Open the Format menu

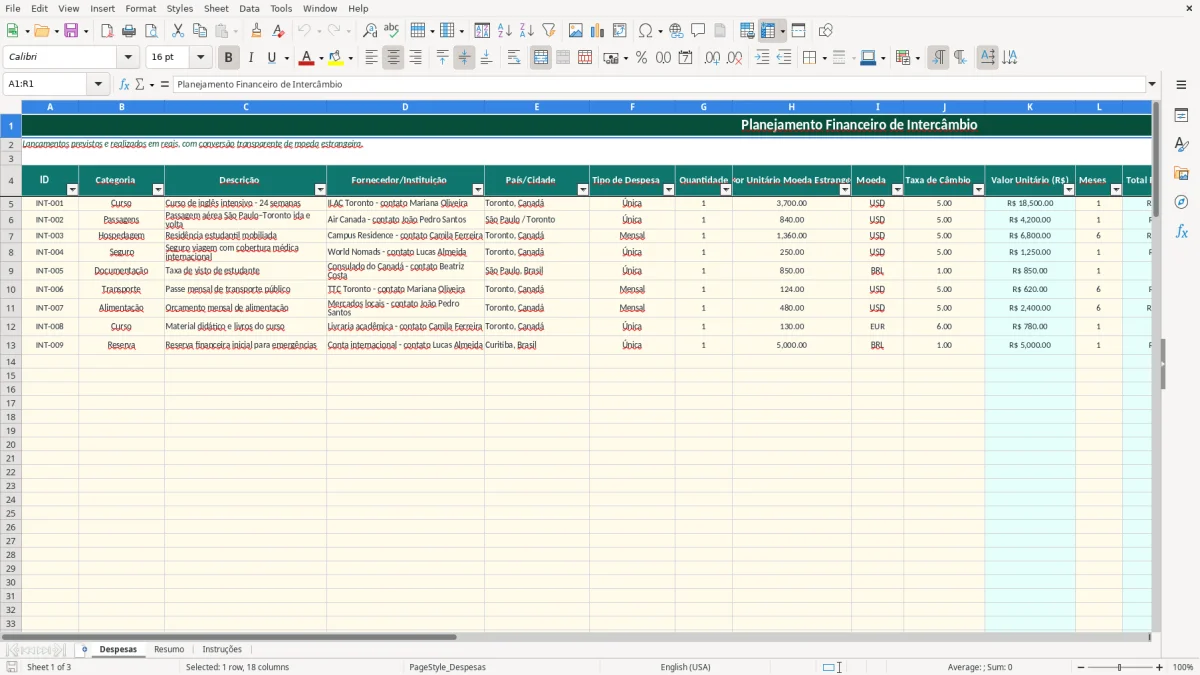(x=140, y=8)
